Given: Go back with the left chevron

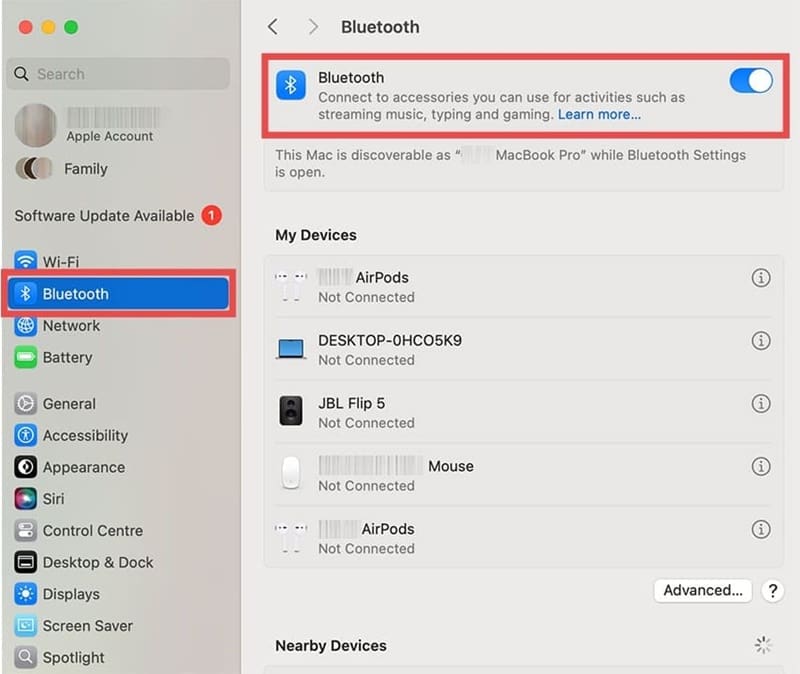Looking at the screenshot, I should click(273, 27).
